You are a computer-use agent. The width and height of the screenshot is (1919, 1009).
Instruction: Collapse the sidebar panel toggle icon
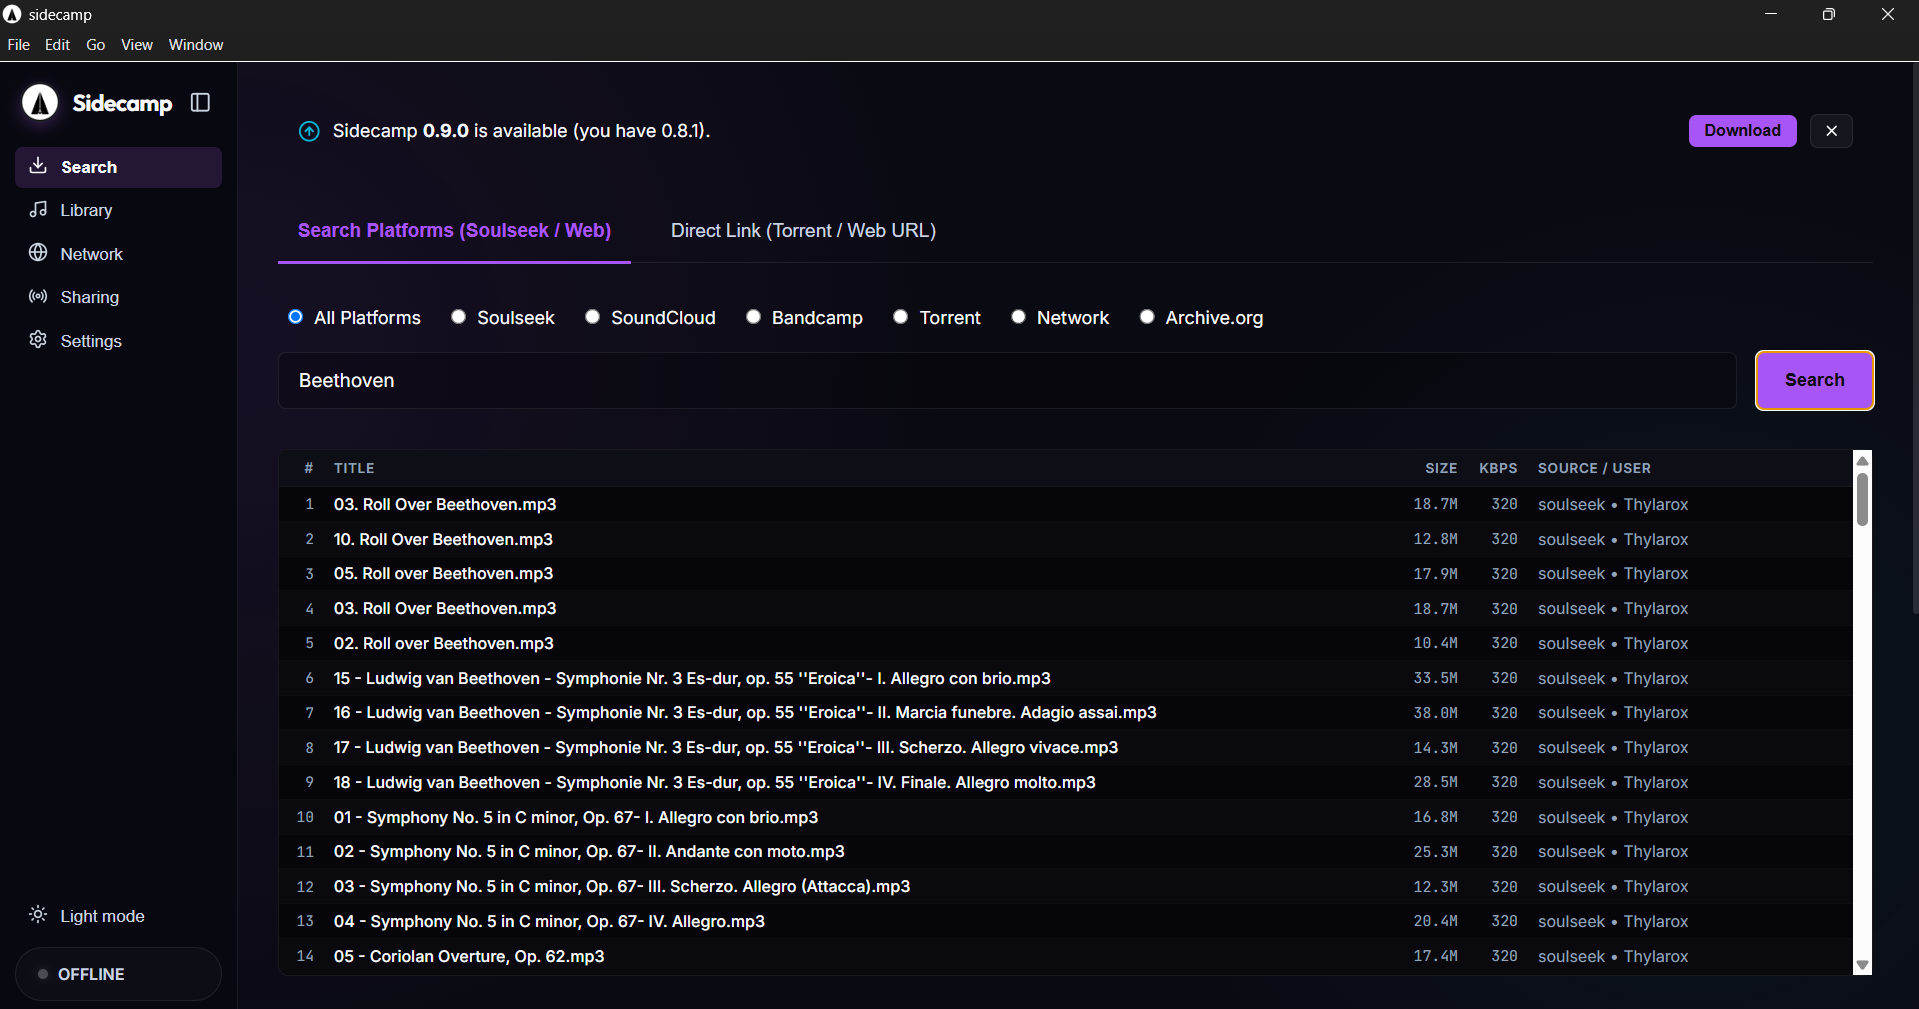(x=200, y=103)
